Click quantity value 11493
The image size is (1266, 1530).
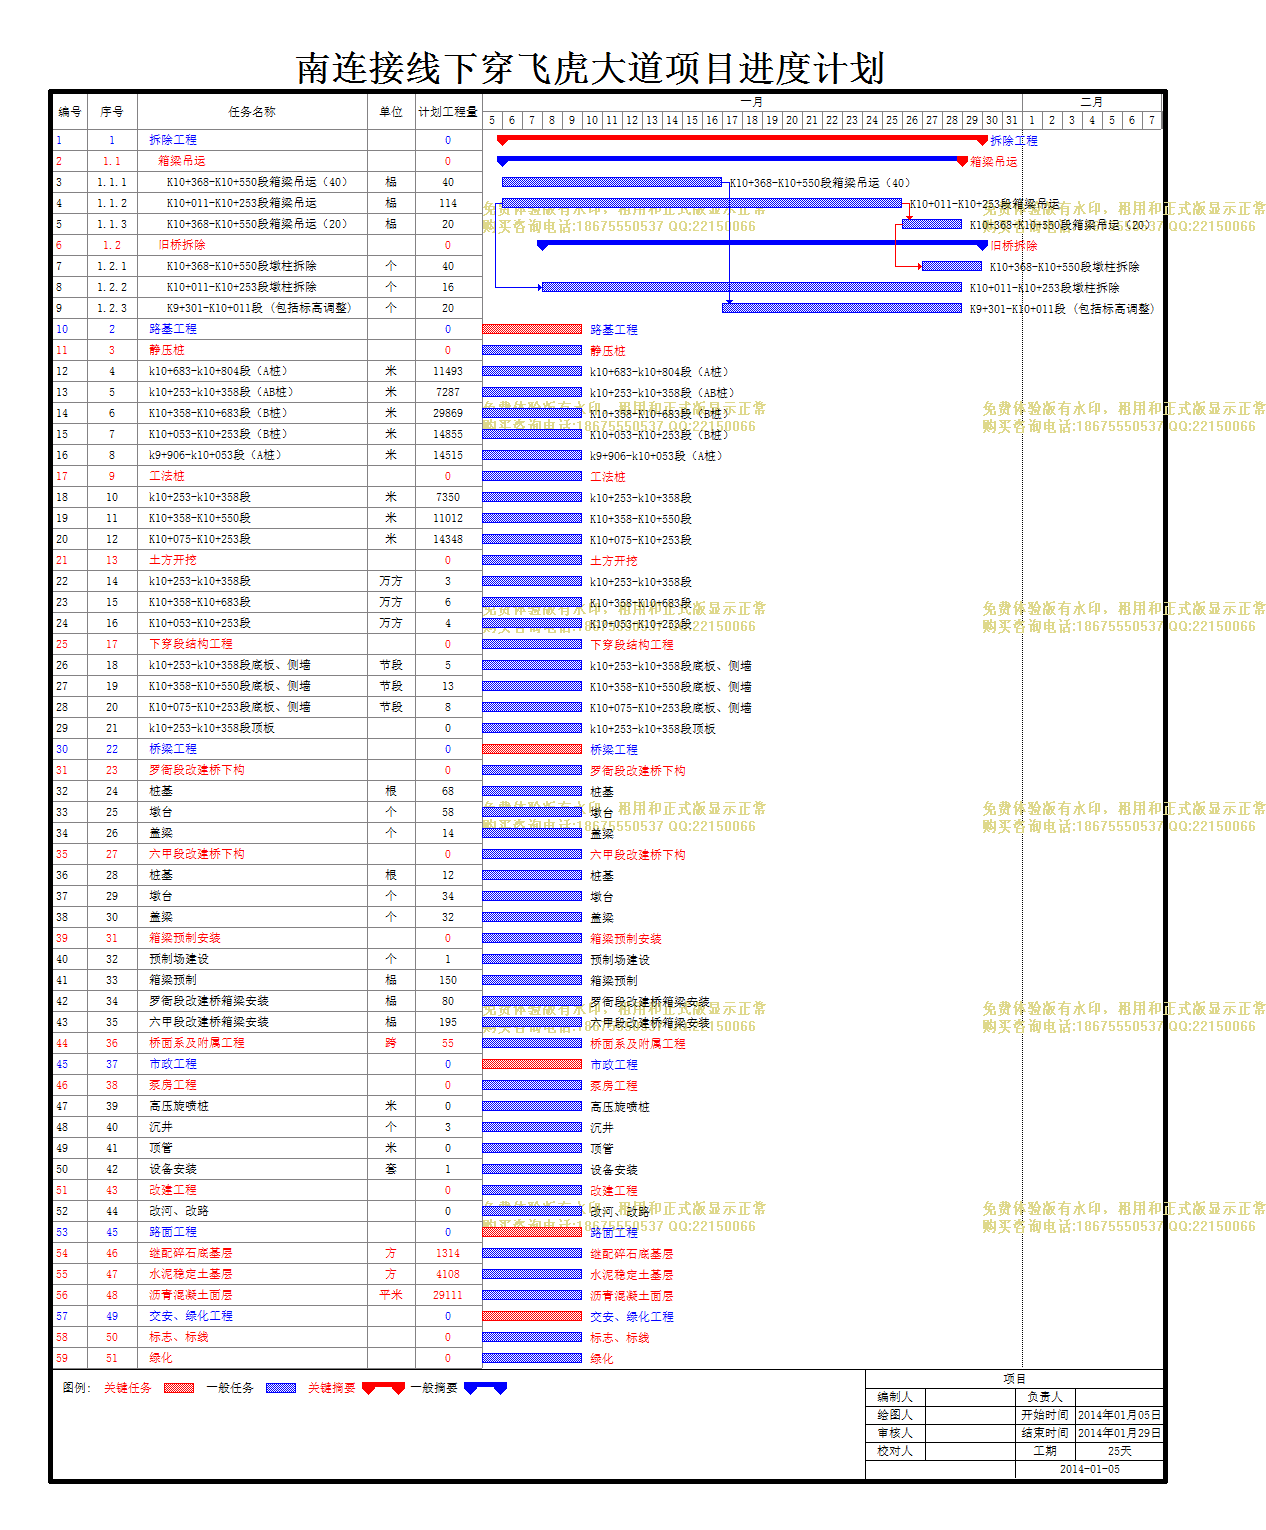(448, 371)
